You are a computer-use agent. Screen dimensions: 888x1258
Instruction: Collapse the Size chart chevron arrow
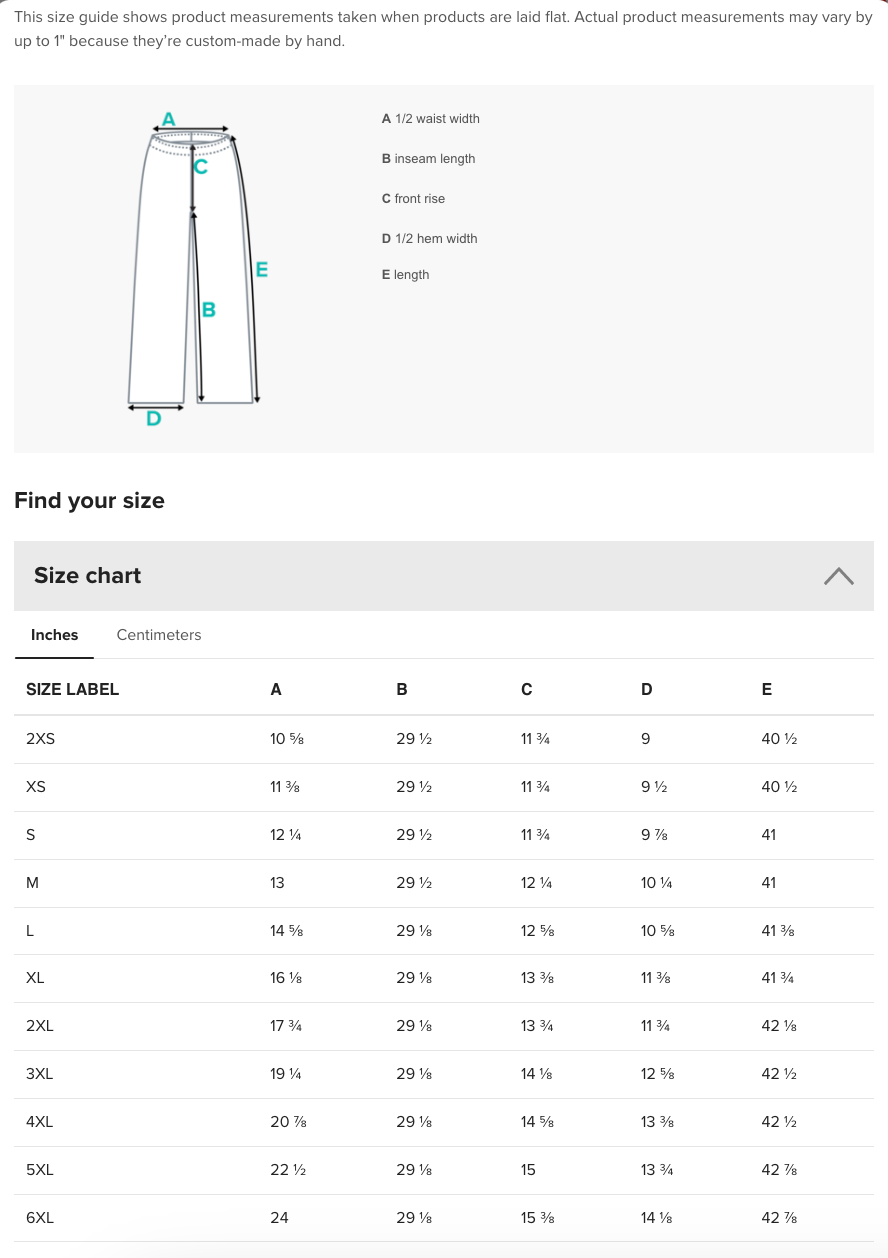838,576
